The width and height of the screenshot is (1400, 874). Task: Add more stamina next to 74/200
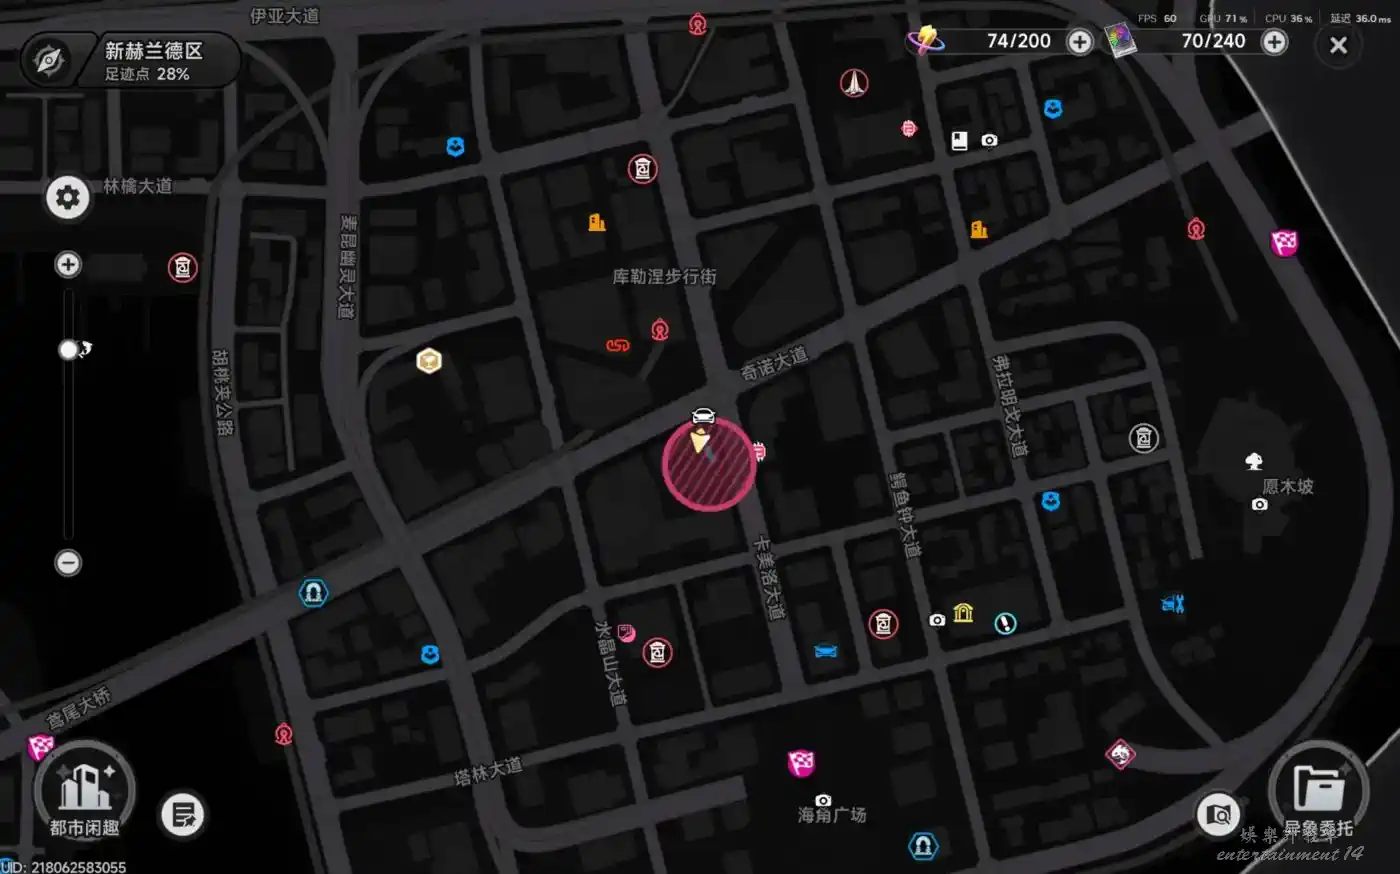(1080, 42)
